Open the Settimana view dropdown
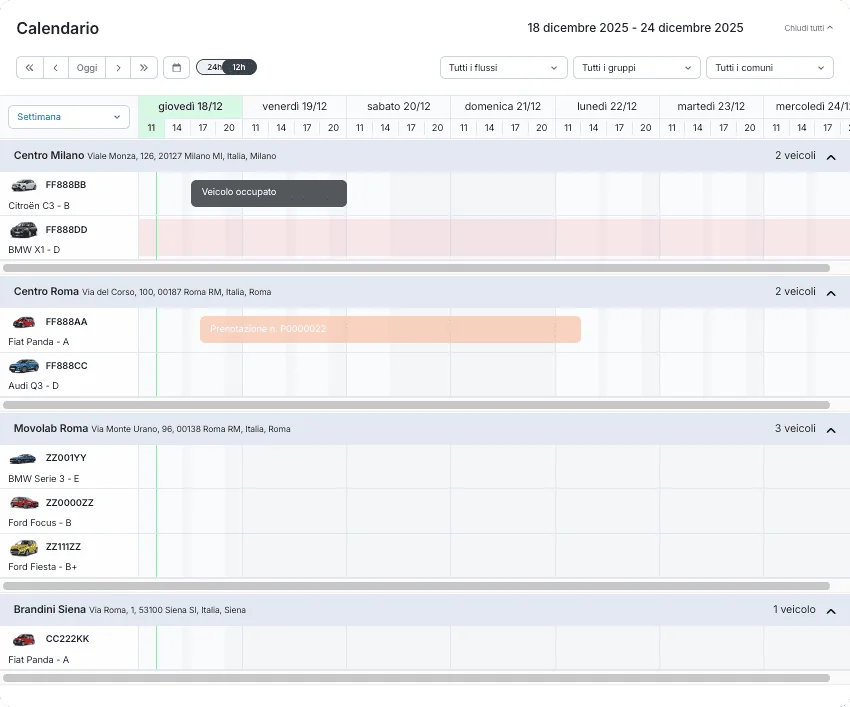This screenshot has width=850, height=707. (x=69, y=117)
